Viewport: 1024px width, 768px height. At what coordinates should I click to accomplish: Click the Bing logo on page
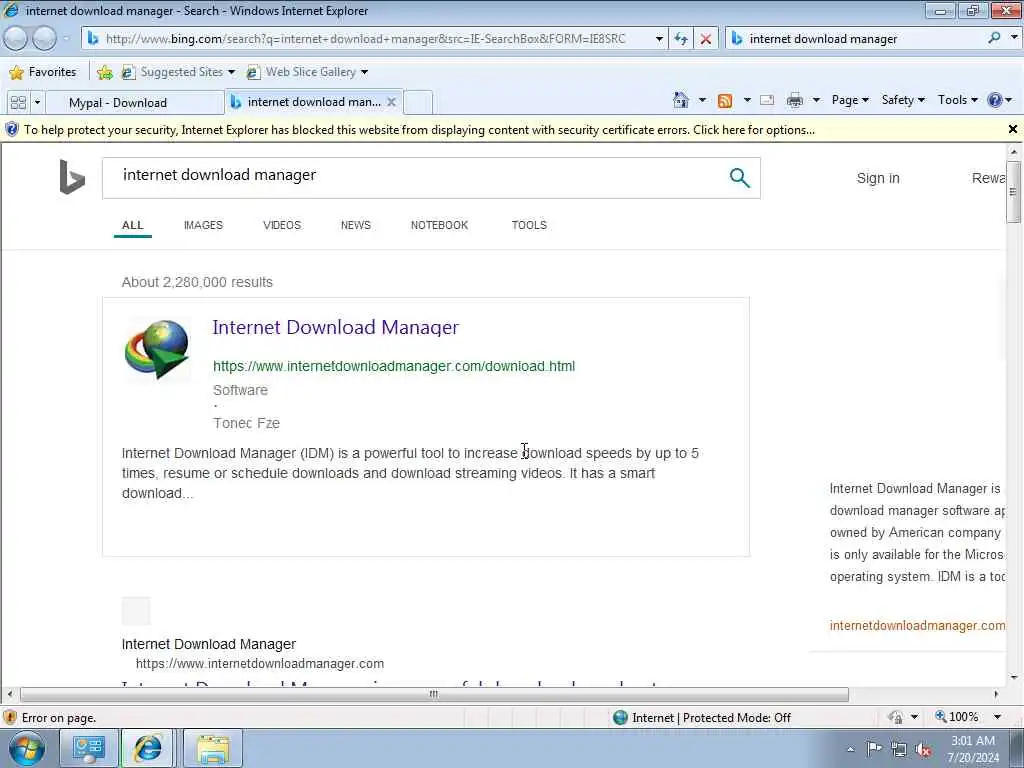coord(72,177)
